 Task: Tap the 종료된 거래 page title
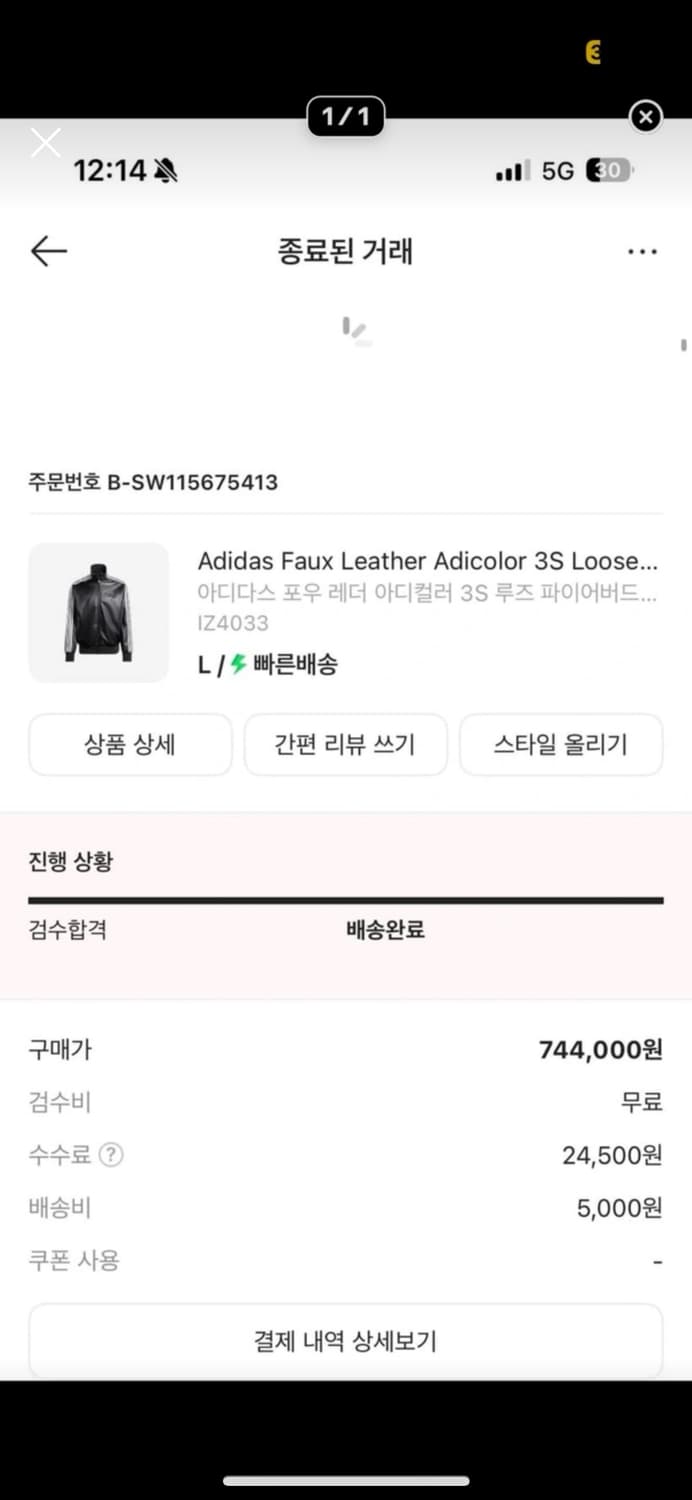pos(345,251)
